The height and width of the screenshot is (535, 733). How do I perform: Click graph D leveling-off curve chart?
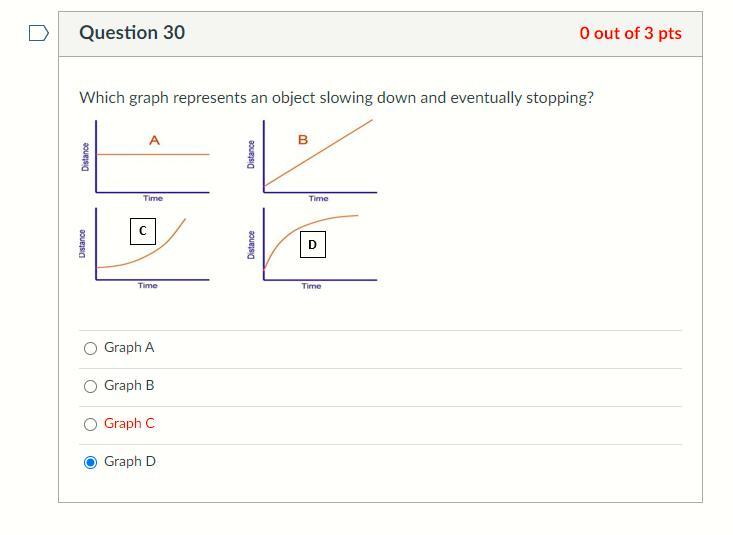pos(312,249)
